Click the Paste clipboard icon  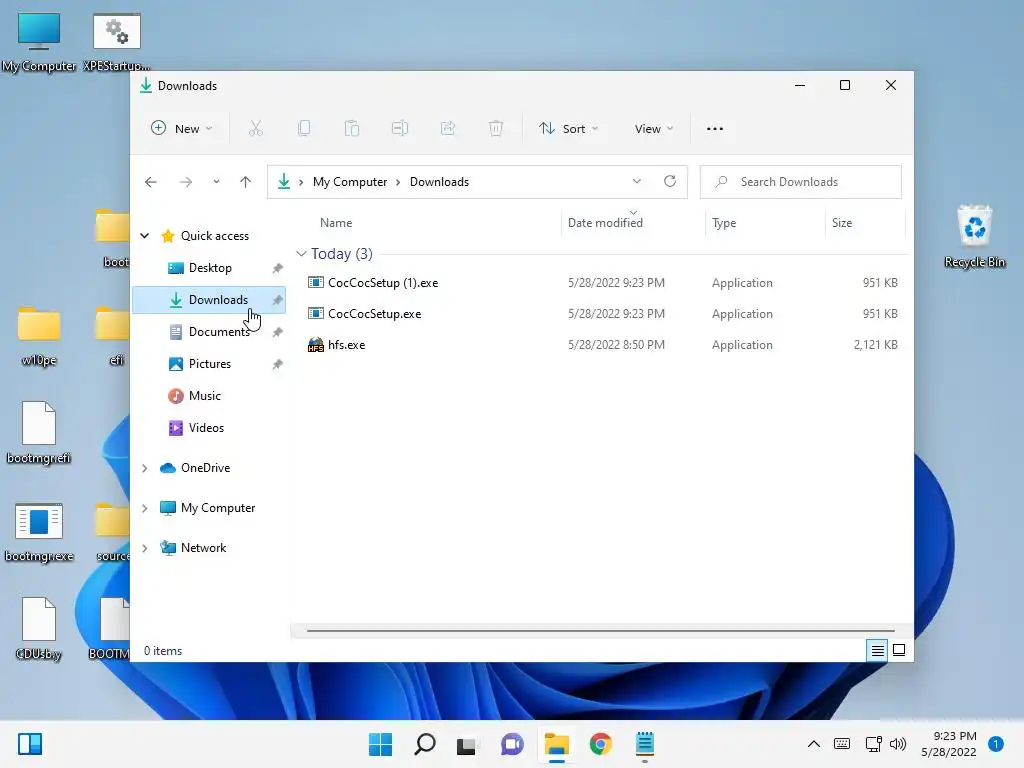coord(352,129)
